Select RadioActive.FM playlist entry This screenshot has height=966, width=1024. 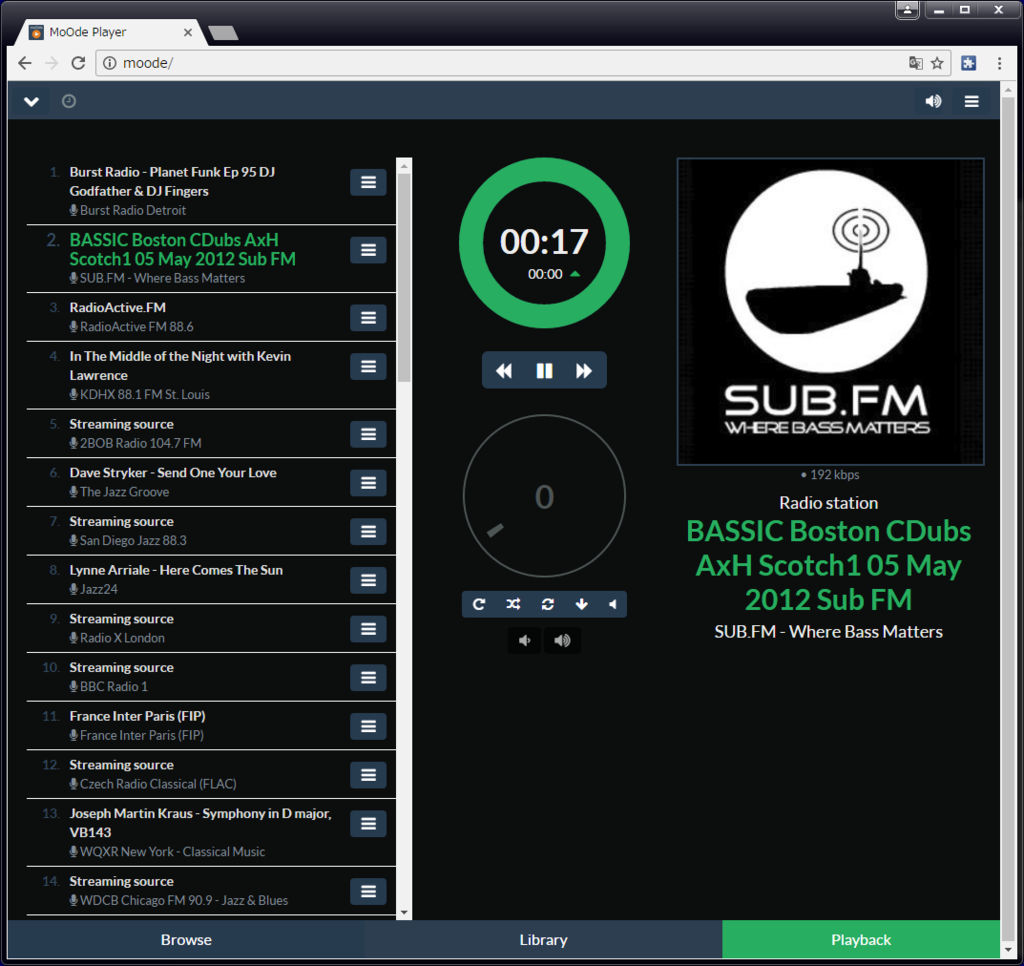point(118,308)
